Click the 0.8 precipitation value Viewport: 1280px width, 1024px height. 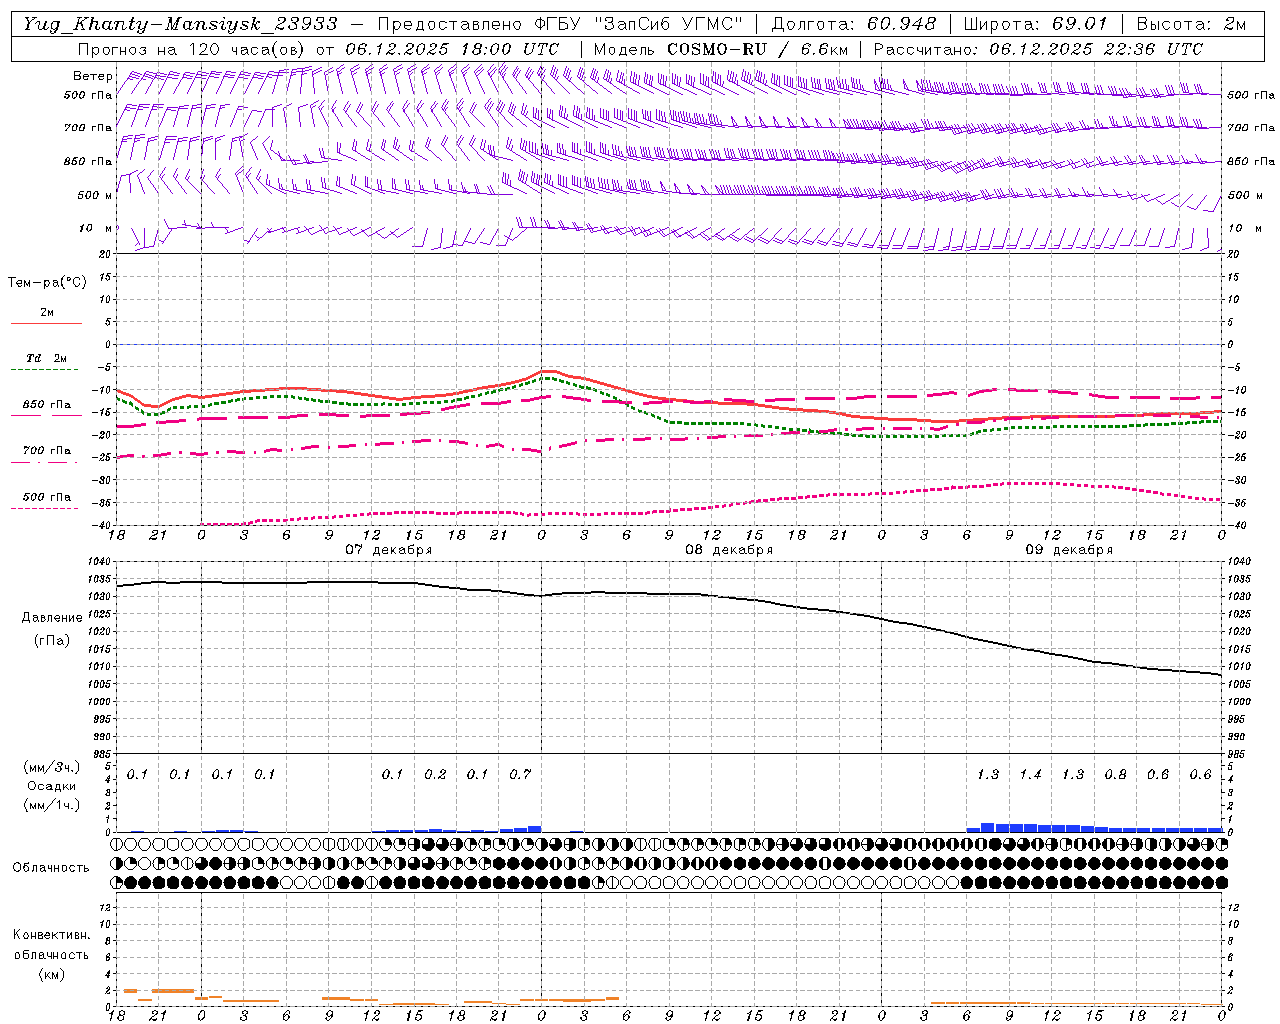pos(1115,775)
